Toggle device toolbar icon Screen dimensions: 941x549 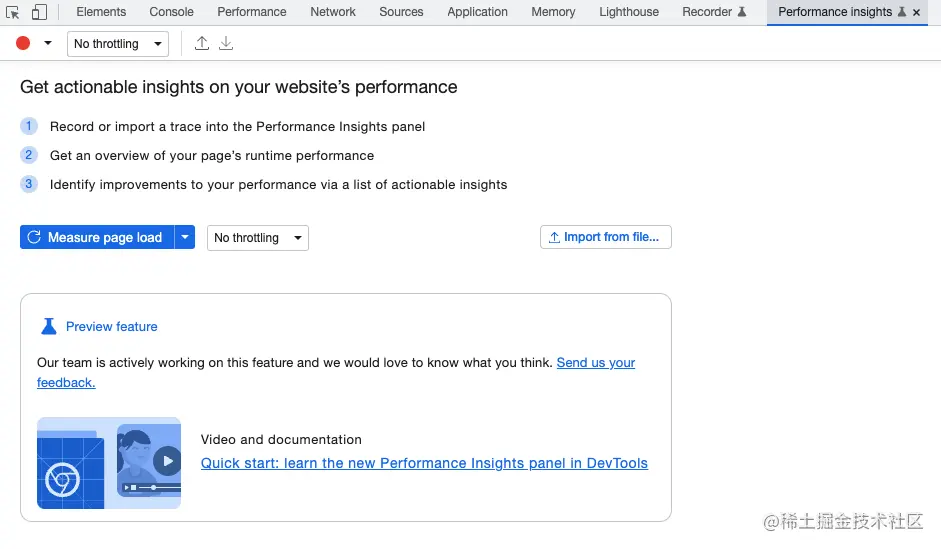click(x=40, y=13)
